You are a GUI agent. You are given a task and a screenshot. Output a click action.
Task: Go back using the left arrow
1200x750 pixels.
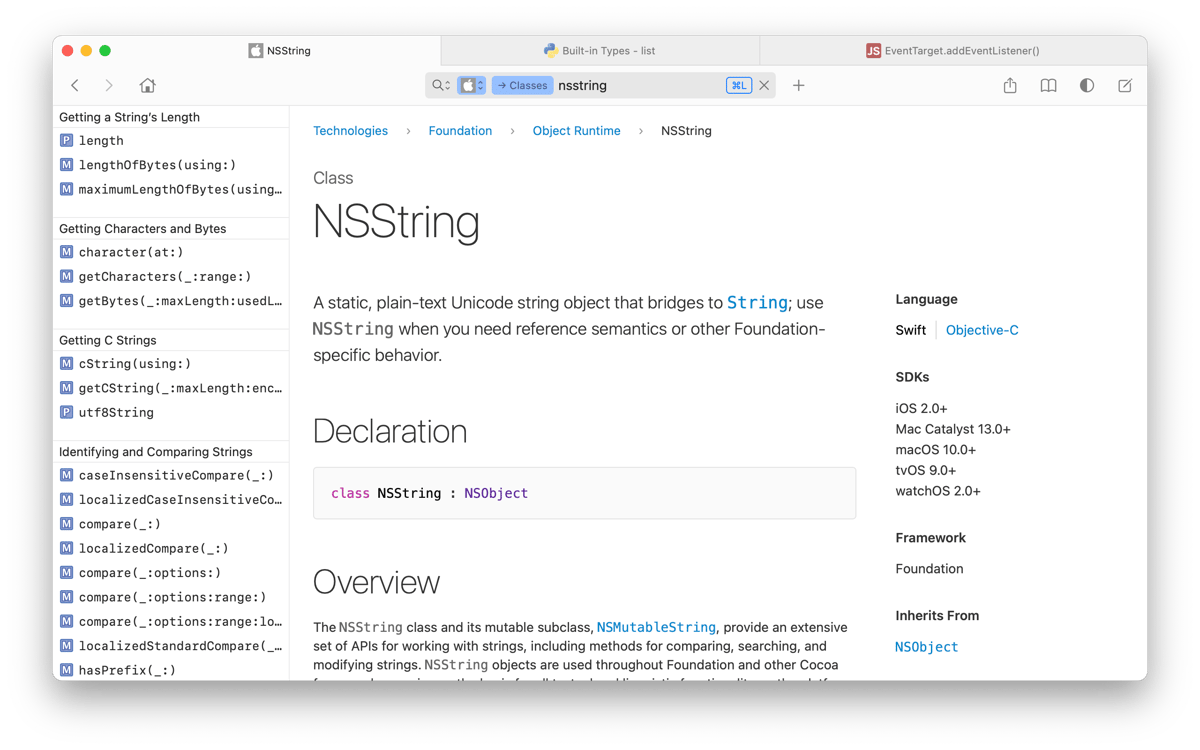(x=75, y=86)
